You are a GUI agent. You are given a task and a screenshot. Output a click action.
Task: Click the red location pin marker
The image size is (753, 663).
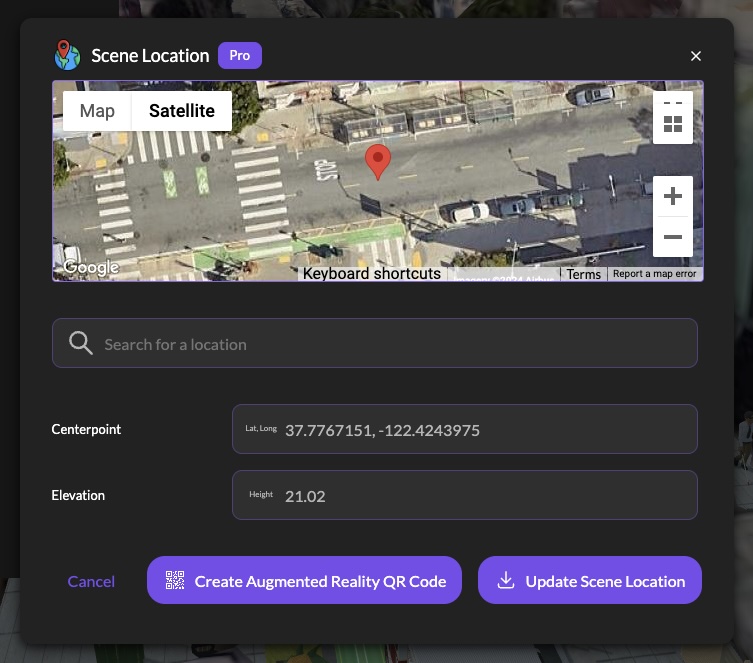coord(377,161)
